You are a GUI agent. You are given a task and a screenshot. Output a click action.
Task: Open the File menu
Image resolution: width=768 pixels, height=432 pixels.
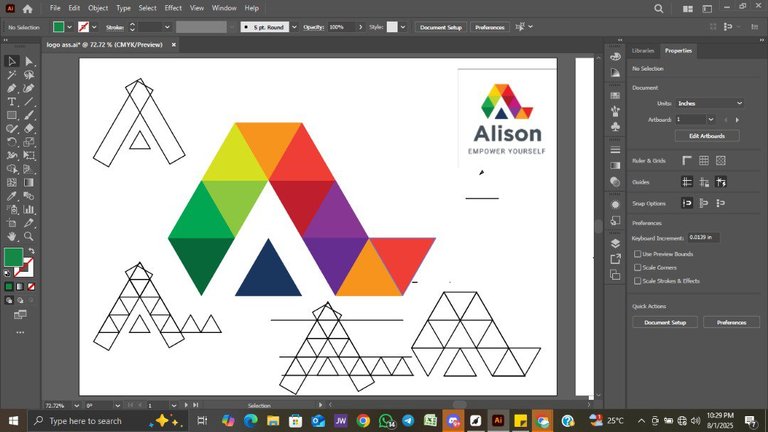pos(55,8)
